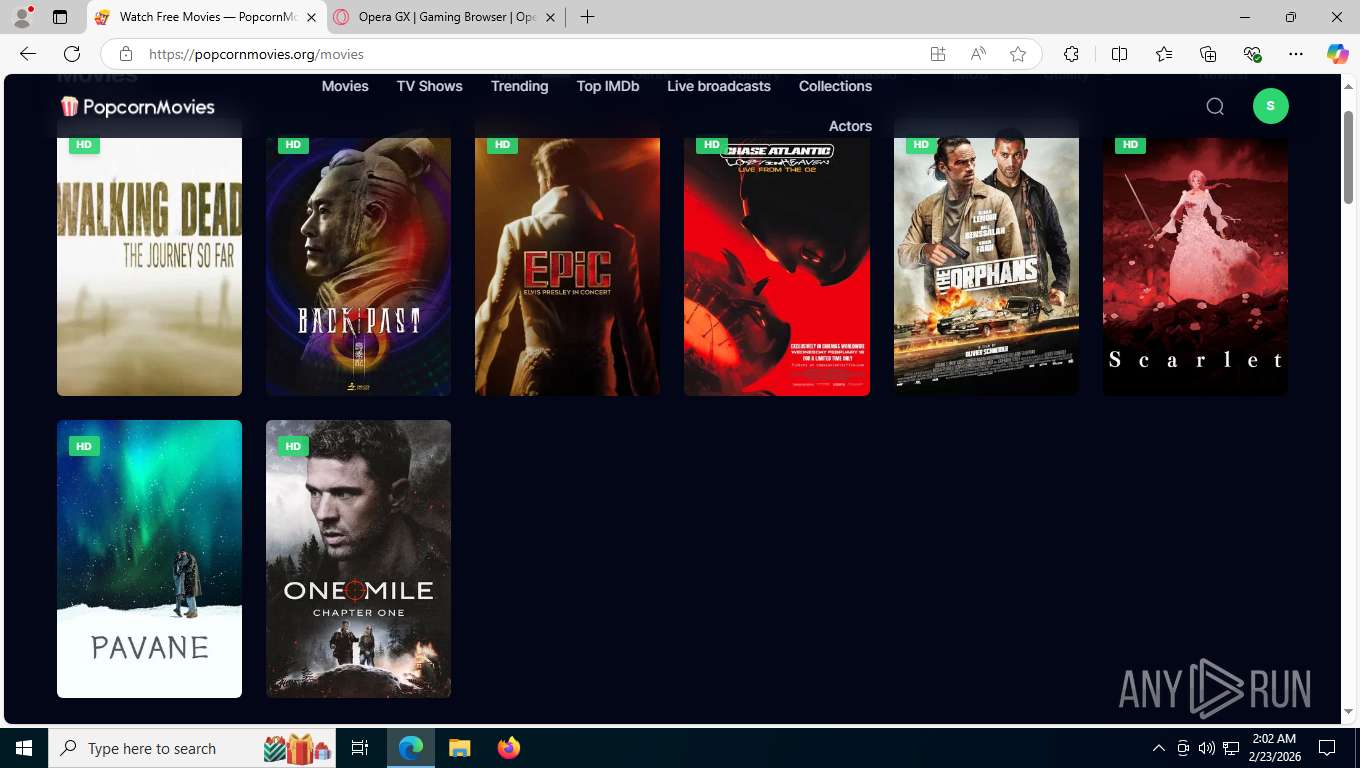Activate Read aloud icon in address bar
Screen dimensions: 1360x768
pos(978,54)
